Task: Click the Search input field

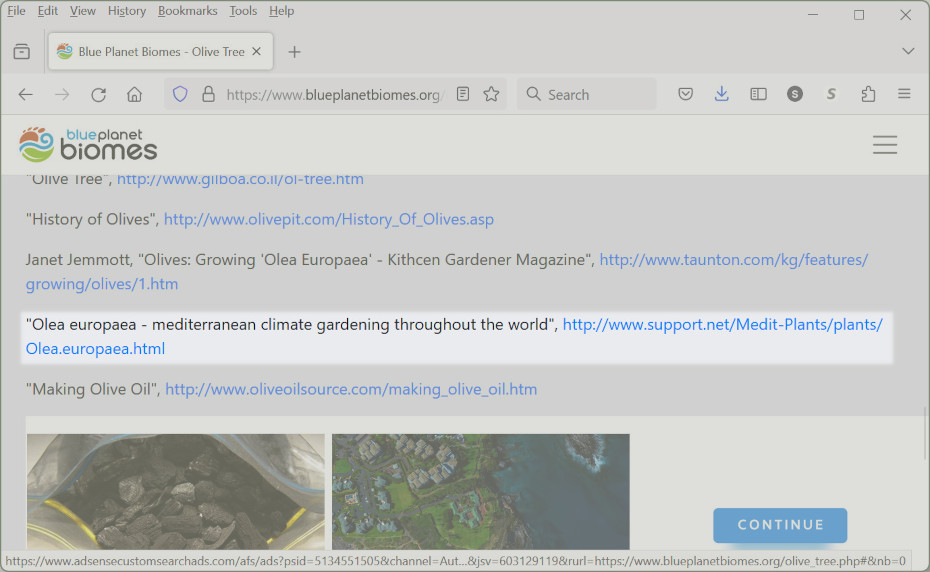Action: click(597, 95)
